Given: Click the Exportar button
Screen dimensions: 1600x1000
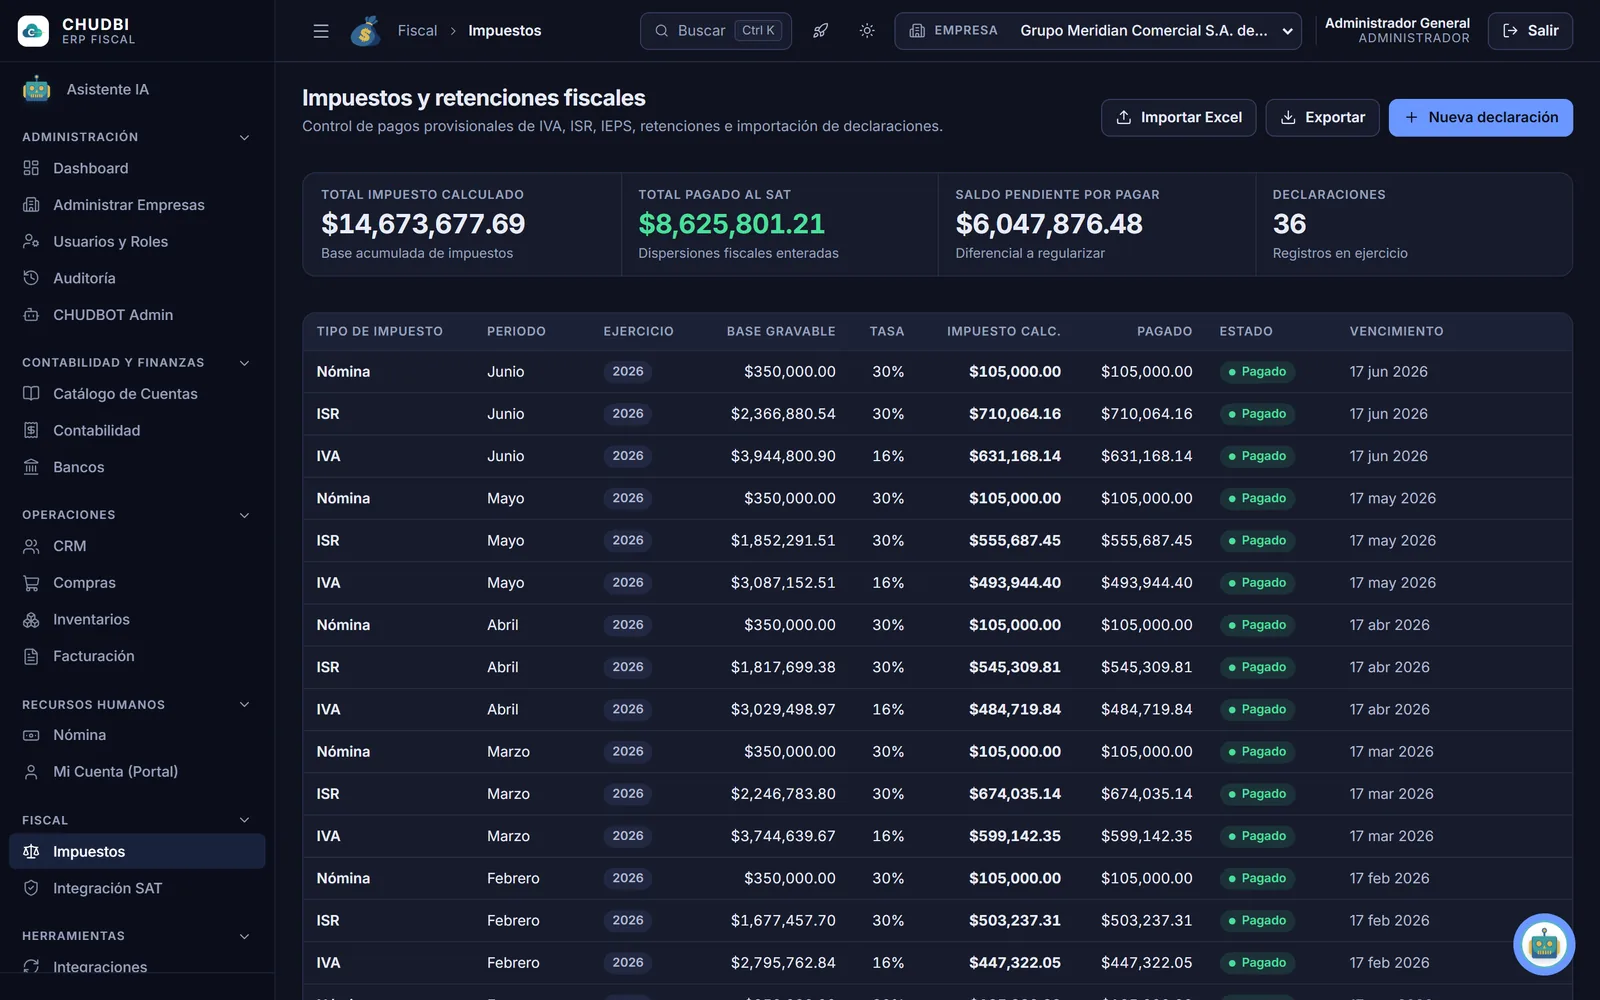Looking at the screenshot, I should point(1322,117).
